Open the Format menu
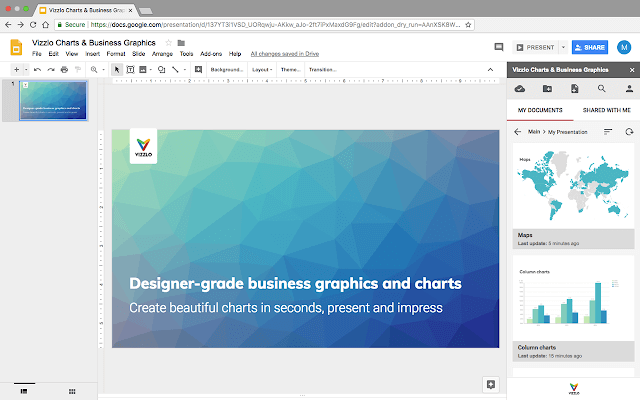Image resolution: width=640 pixels, height=400 pixels. tap(116, 54)
